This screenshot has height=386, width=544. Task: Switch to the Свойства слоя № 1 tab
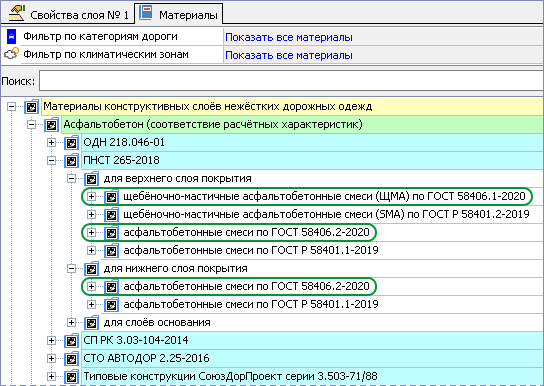[x=68, y=14]
